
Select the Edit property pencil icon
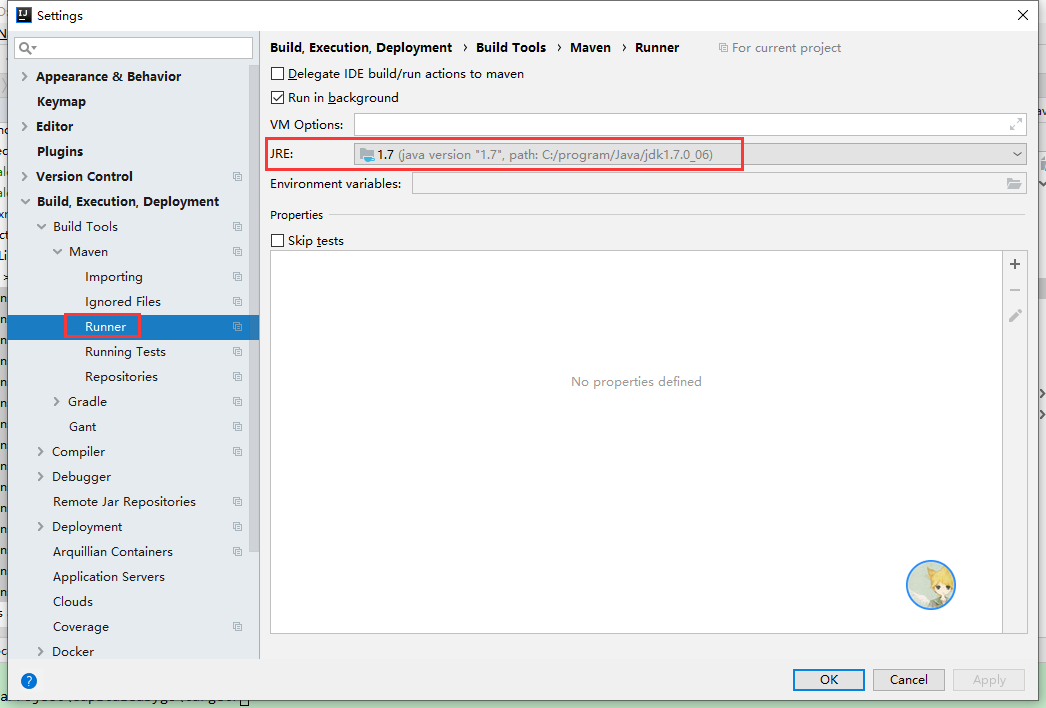pyautogui.click(x=1014, y=315)
